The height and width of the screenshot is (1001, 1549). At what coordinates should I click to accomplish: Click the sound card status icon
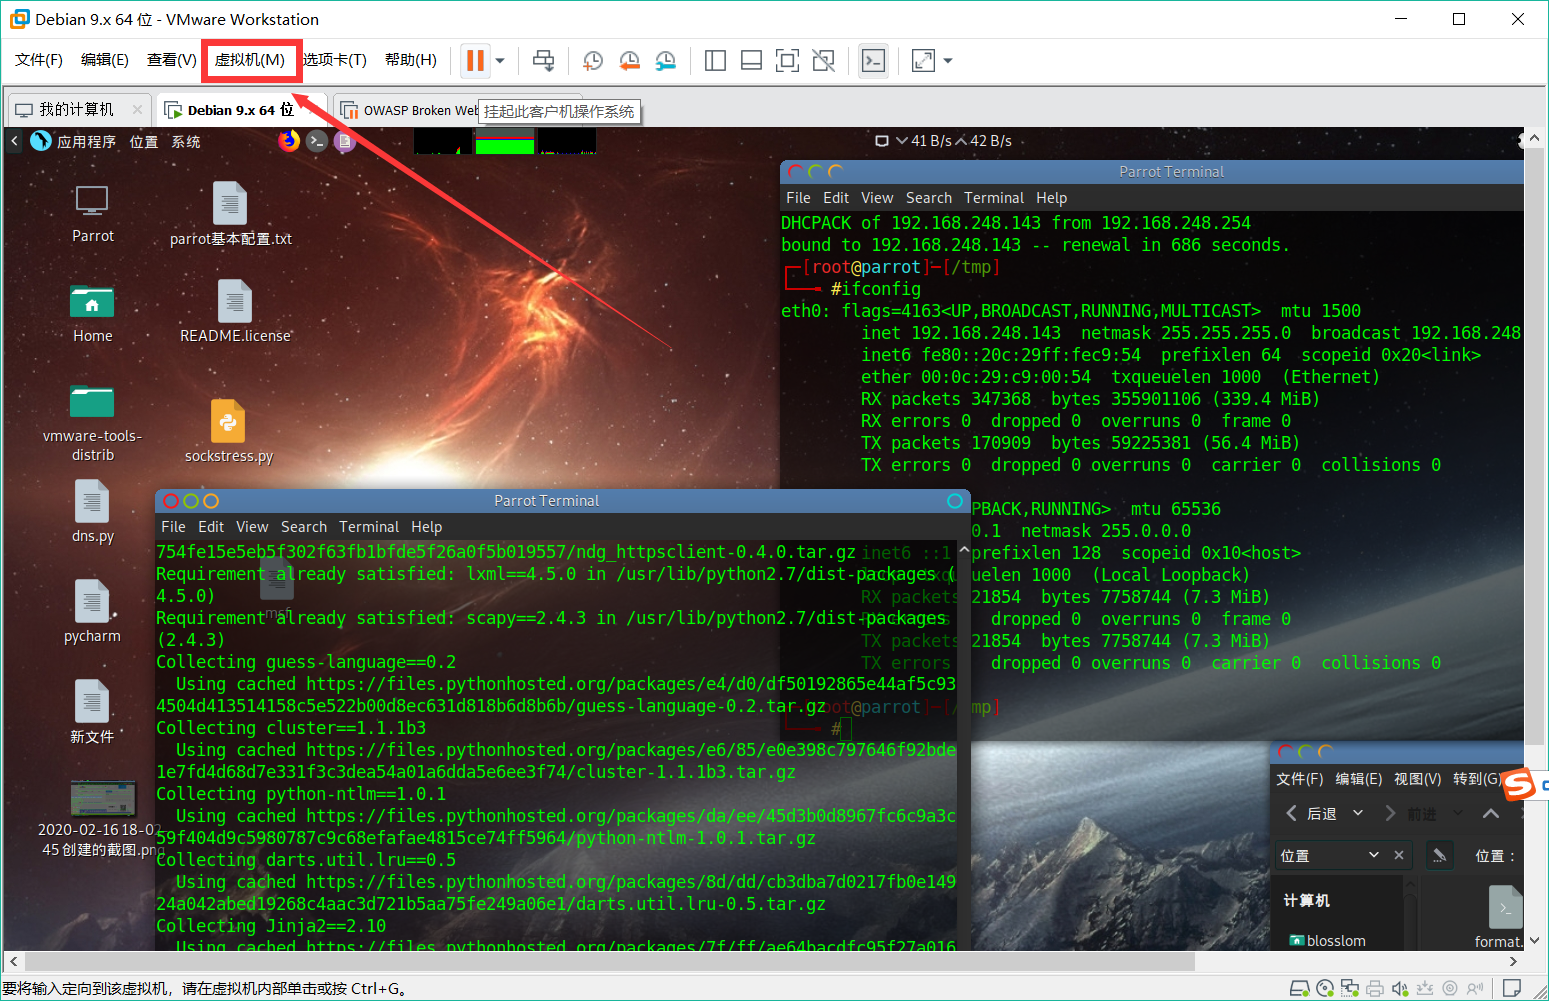click(1400, 988)
